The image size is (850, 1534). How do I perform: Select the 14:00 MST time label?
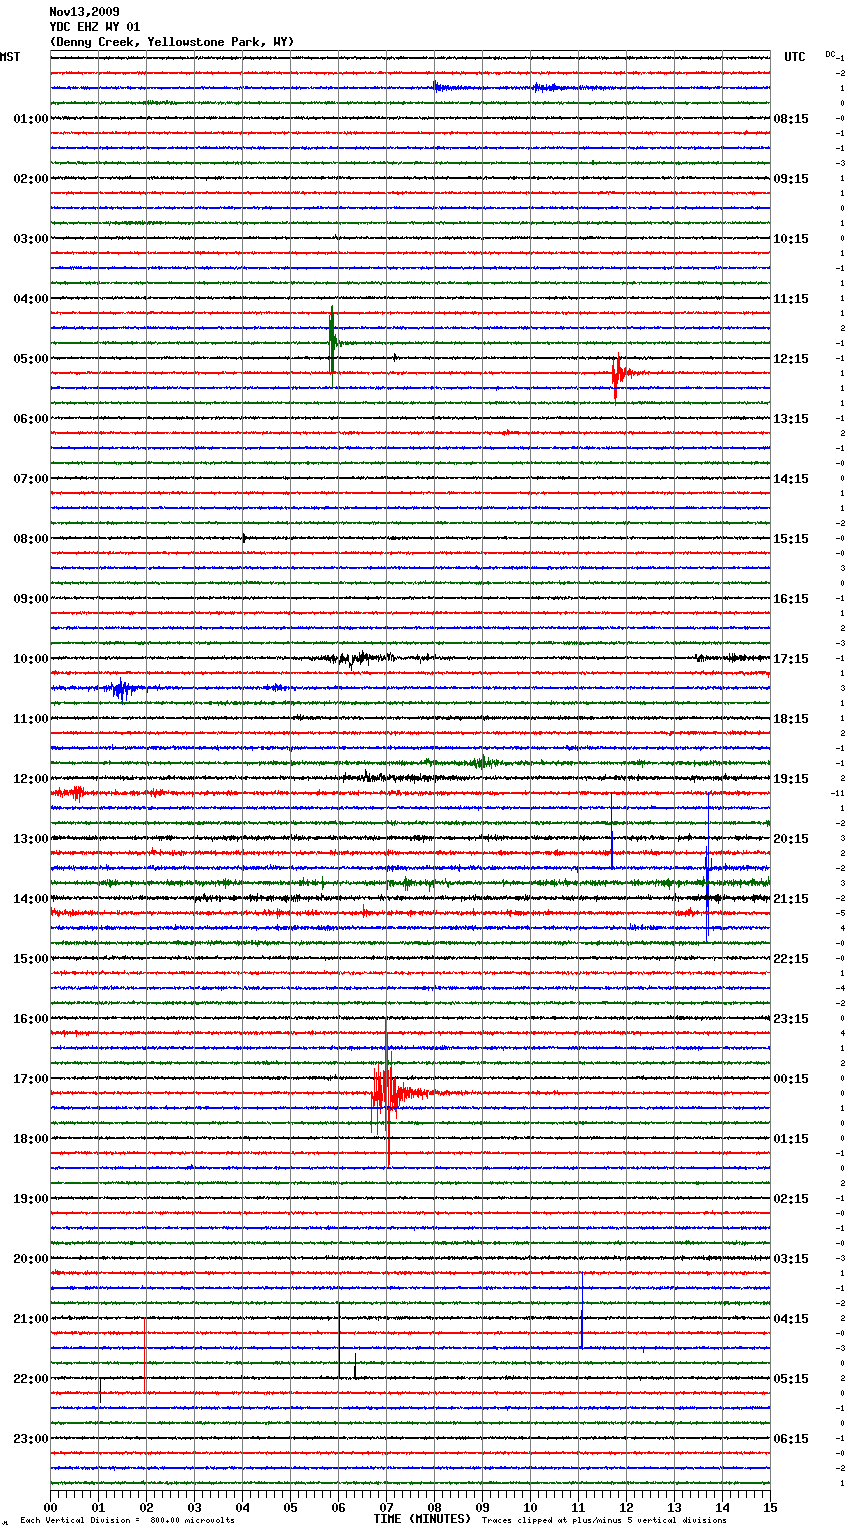pyautogui.click(x=30, y=899)
